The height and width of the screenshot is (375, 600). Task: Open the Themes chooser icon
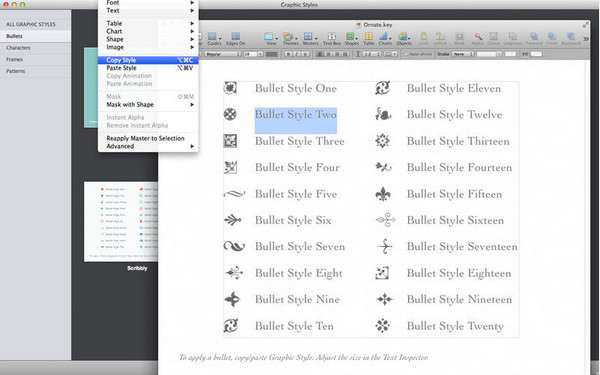coord(290,37)
